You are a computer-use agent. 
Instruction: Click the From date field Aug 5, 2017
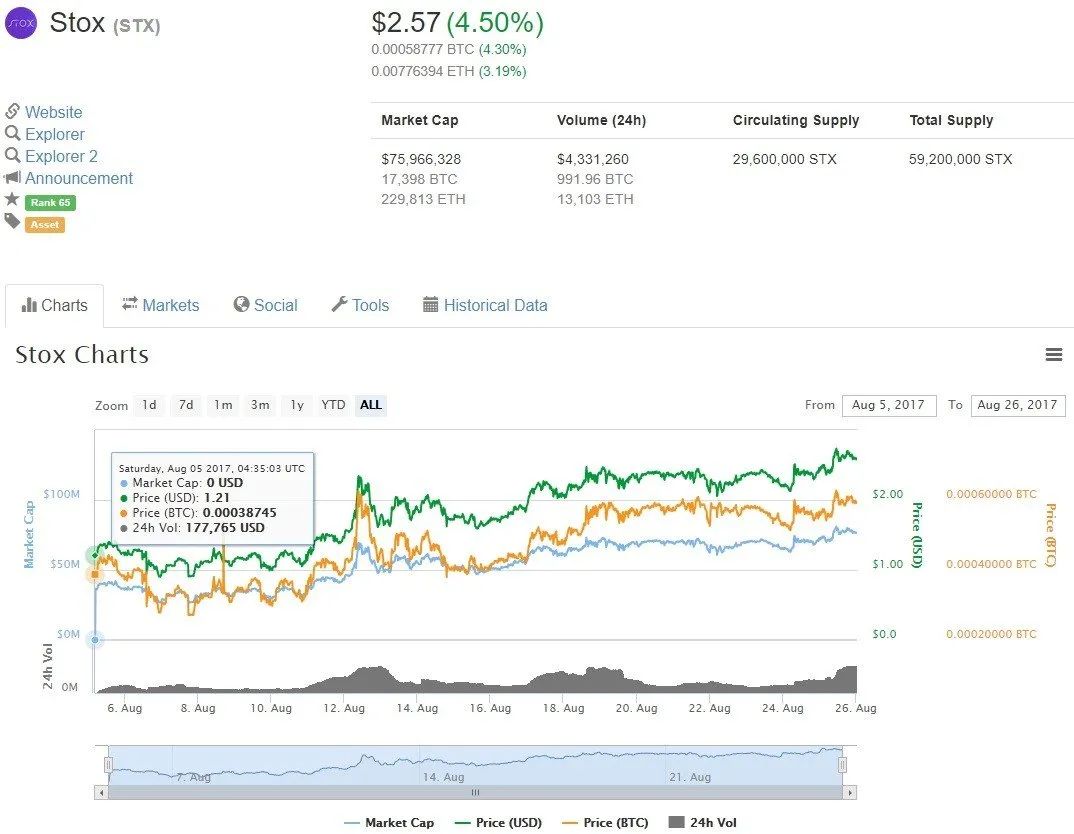(889, 405)
